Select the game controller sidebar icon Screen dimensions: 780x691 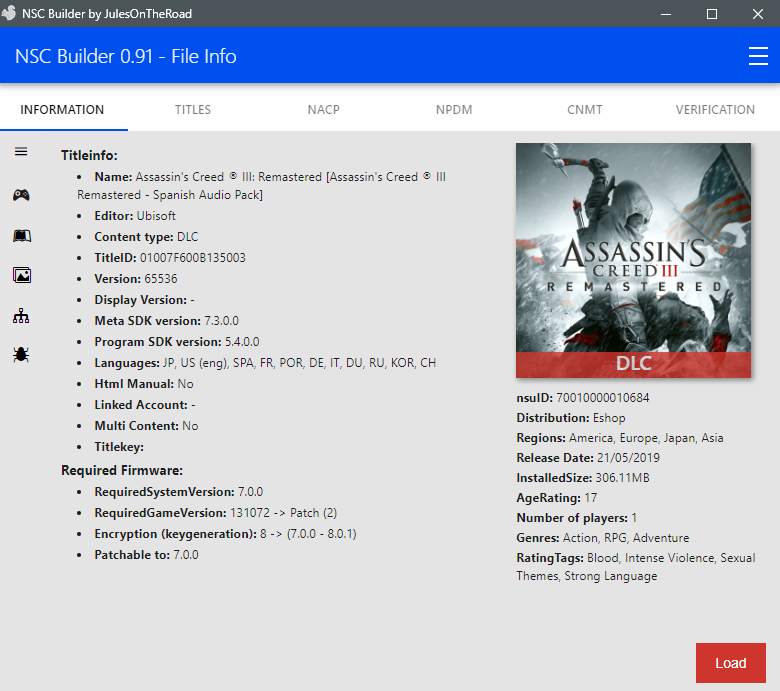click(x=21, y=195)
